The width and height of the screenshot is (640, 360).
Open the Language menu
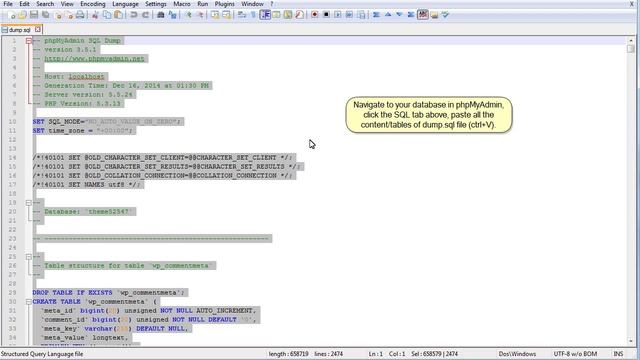point(125,4)
